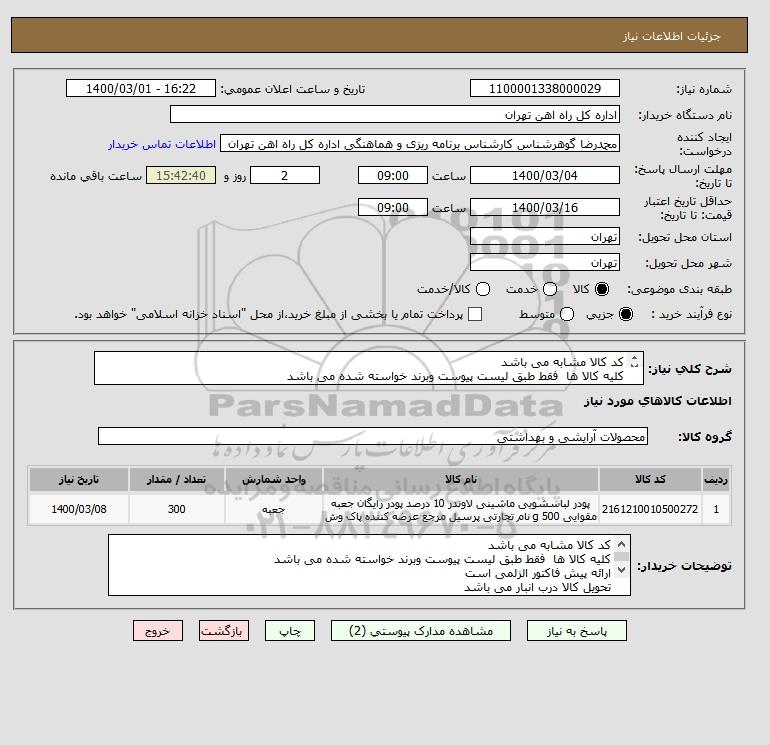Viewport: 770px width, 745px height.
Task: Click the نام دستگاه خریدار field
Action: click(395, 114)
